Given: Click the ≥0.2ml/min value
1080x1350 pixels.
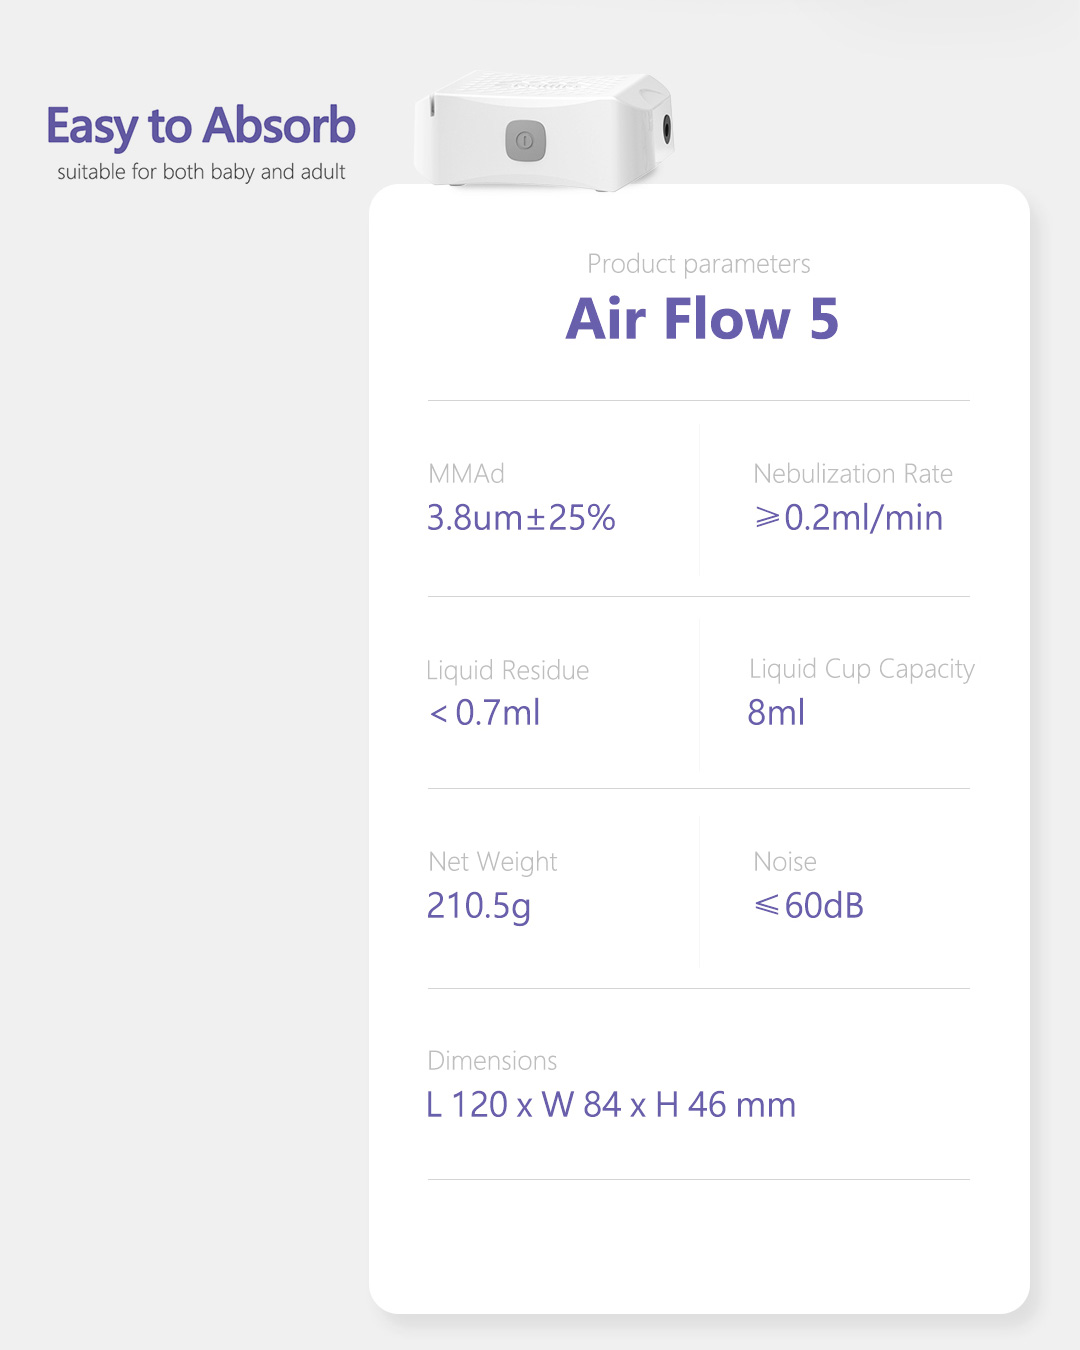Looking at the screenshot, I should point(848,518).
